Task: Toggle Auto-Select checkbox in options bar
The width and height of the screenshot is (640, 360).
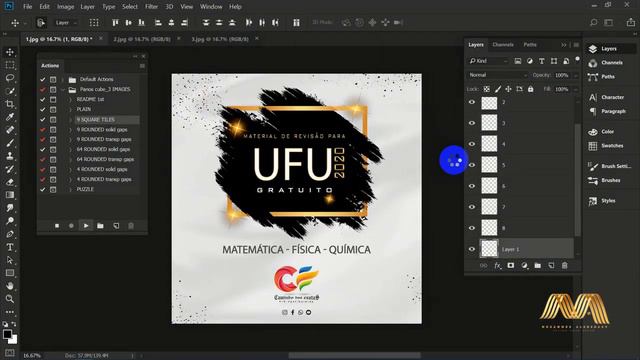Action: coord(41,23)
